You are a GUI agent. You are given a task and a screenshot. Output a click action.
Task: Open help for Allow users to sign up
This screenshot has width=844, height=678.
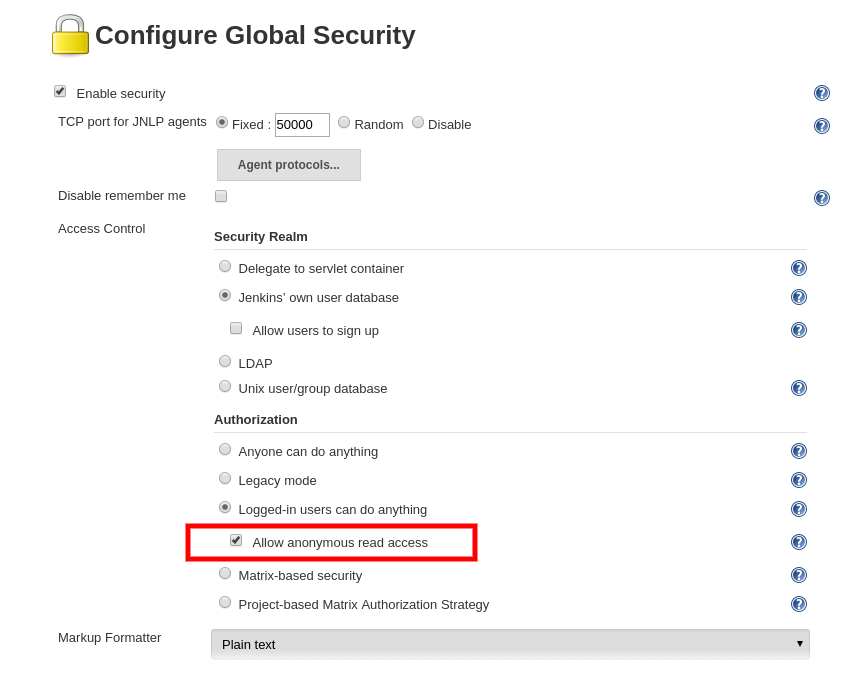(798, 329)
